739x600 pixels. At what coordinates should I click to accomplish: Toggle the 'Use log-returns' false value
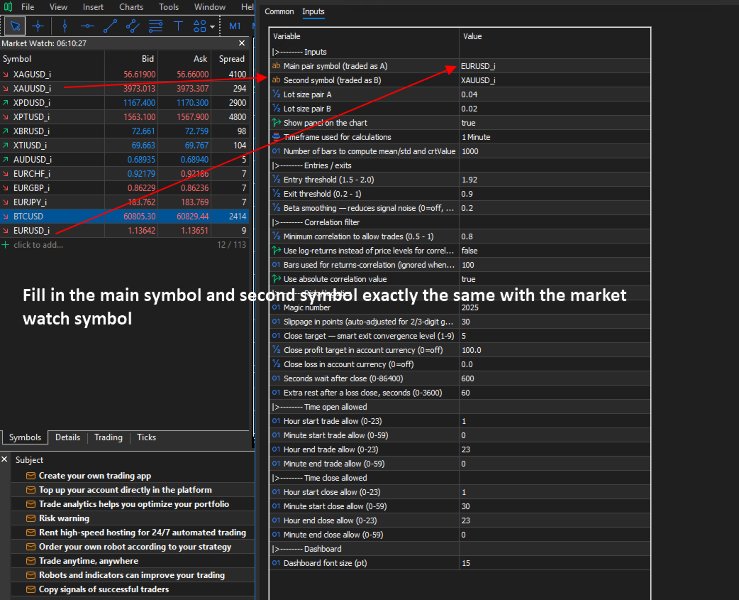pos(555,251)
